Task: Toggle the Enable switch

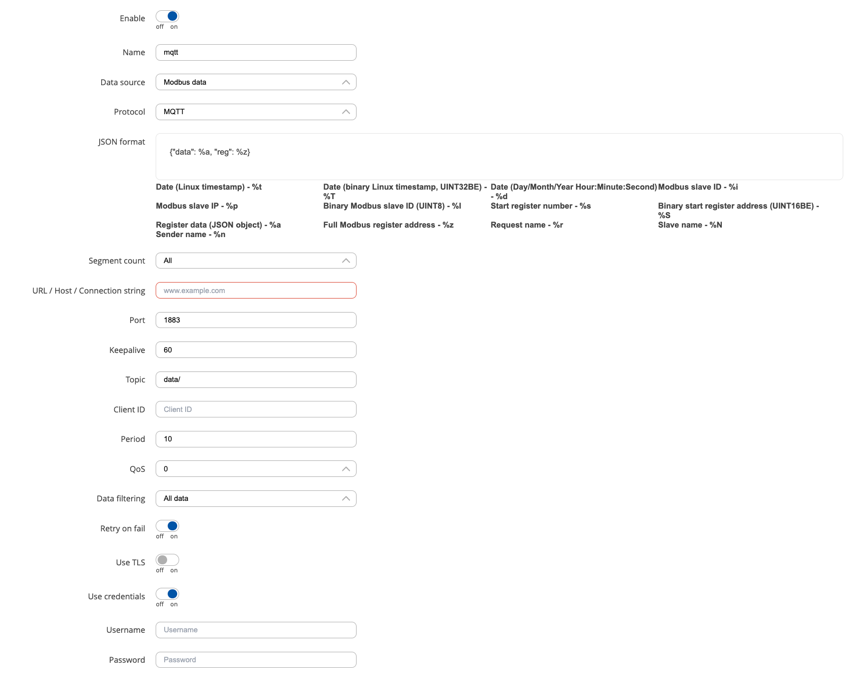Action: coord(167,17)
